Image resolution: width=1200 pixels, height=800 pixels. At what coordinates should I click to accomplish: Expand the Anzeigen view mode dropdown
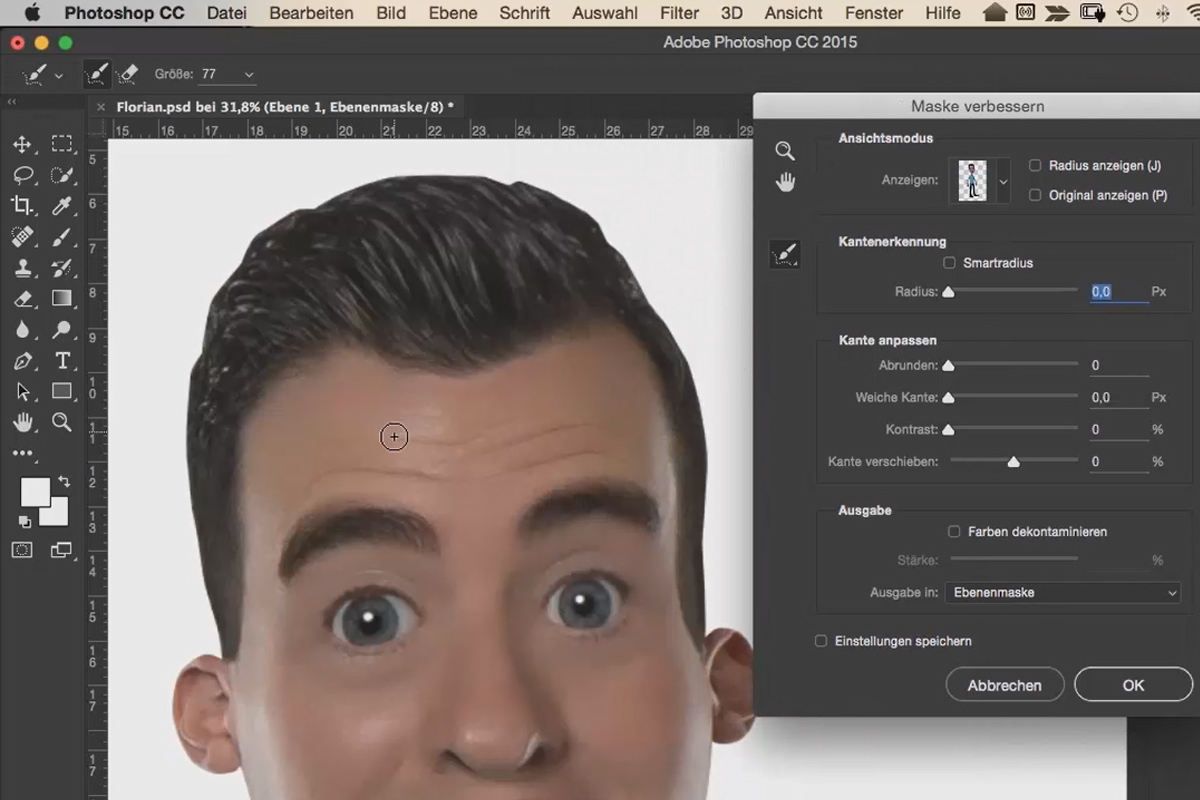point(1003,181)
